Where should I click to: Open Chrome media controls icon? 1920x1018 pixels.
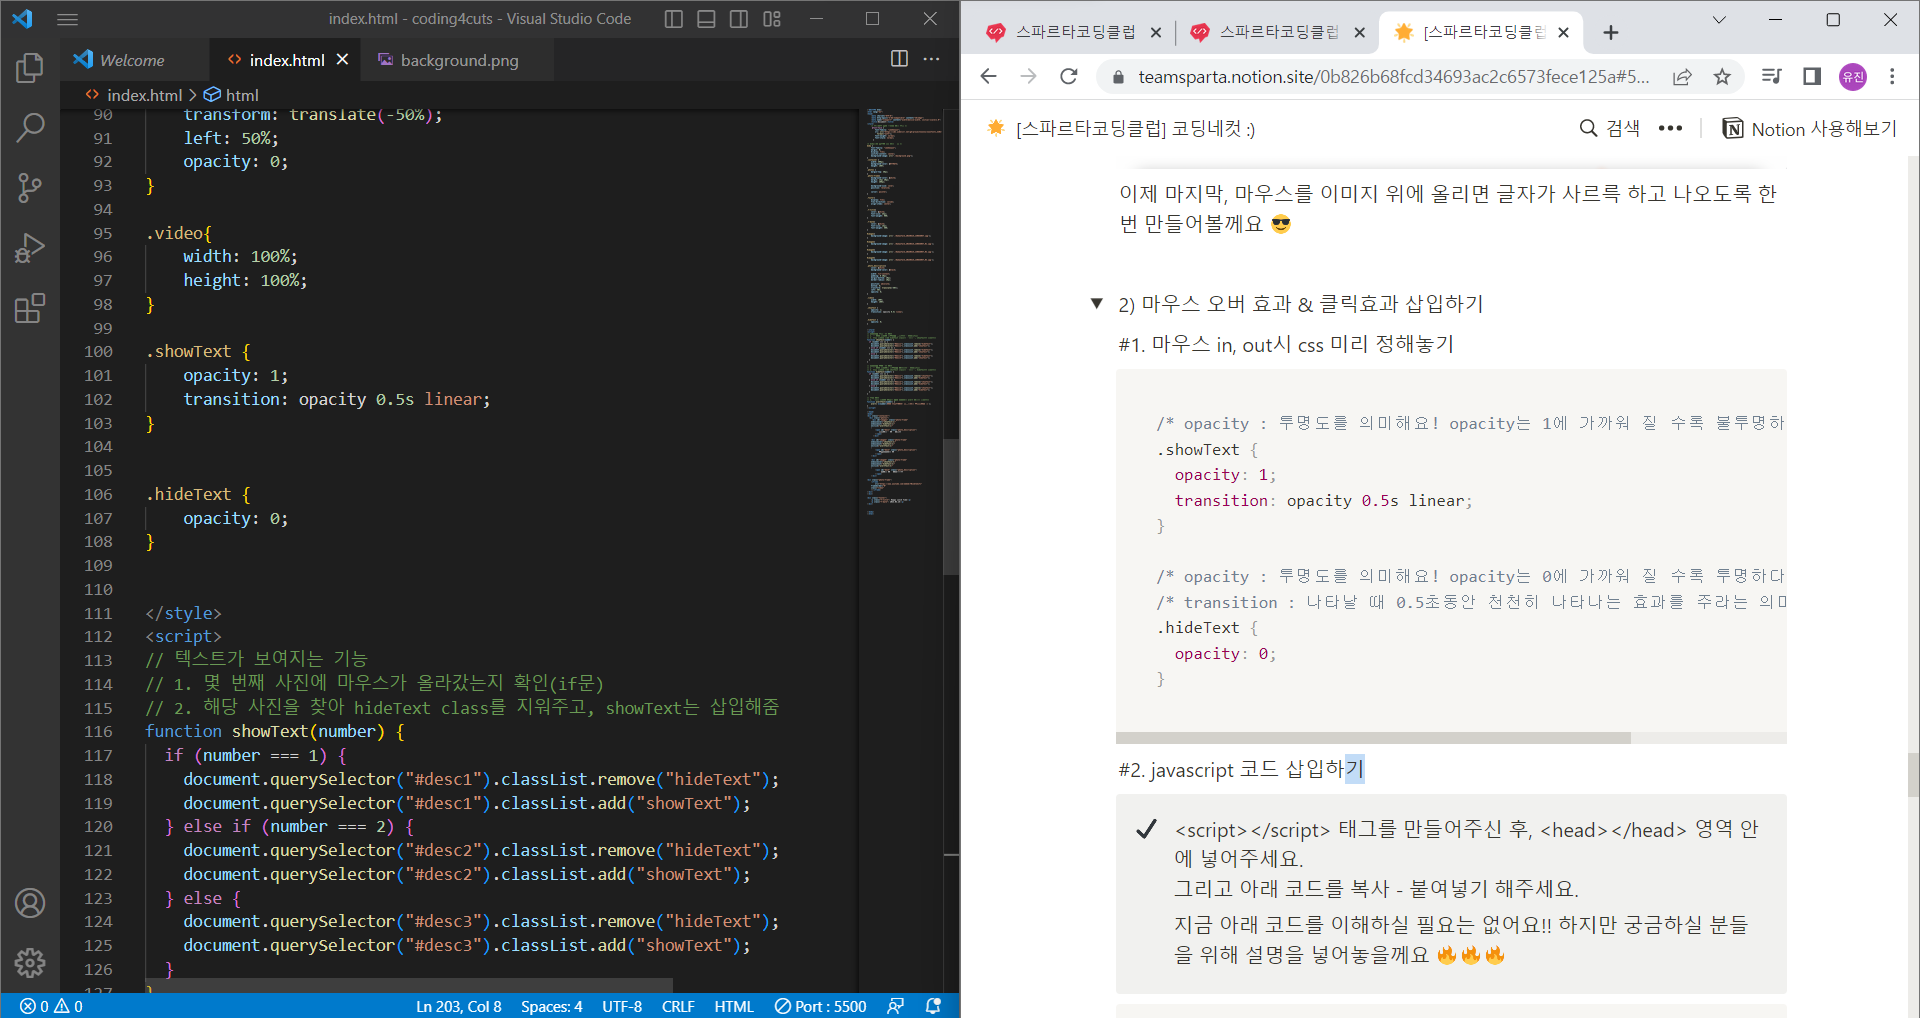(x=1772, y=76)
